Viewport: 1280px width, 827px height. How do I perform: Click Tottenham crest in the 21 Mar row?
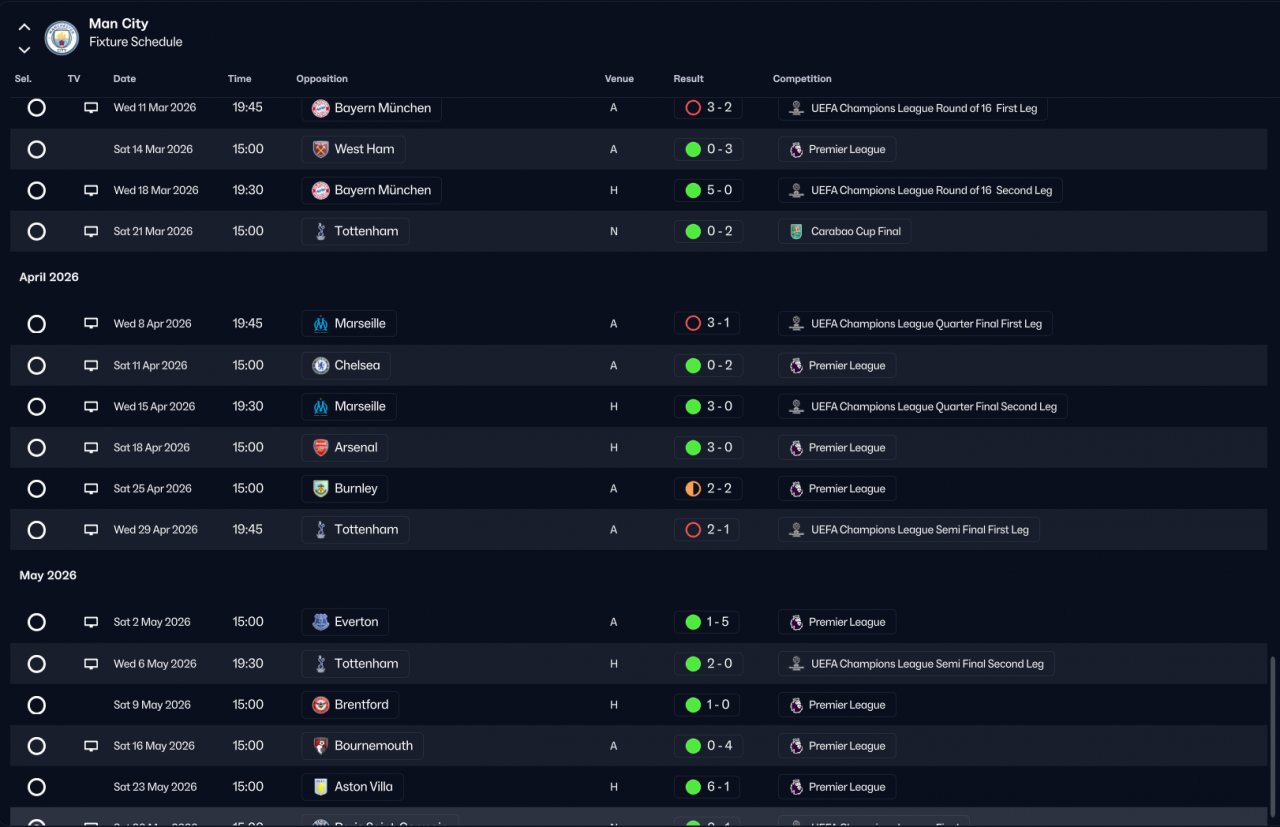click(x=320, y=231)
